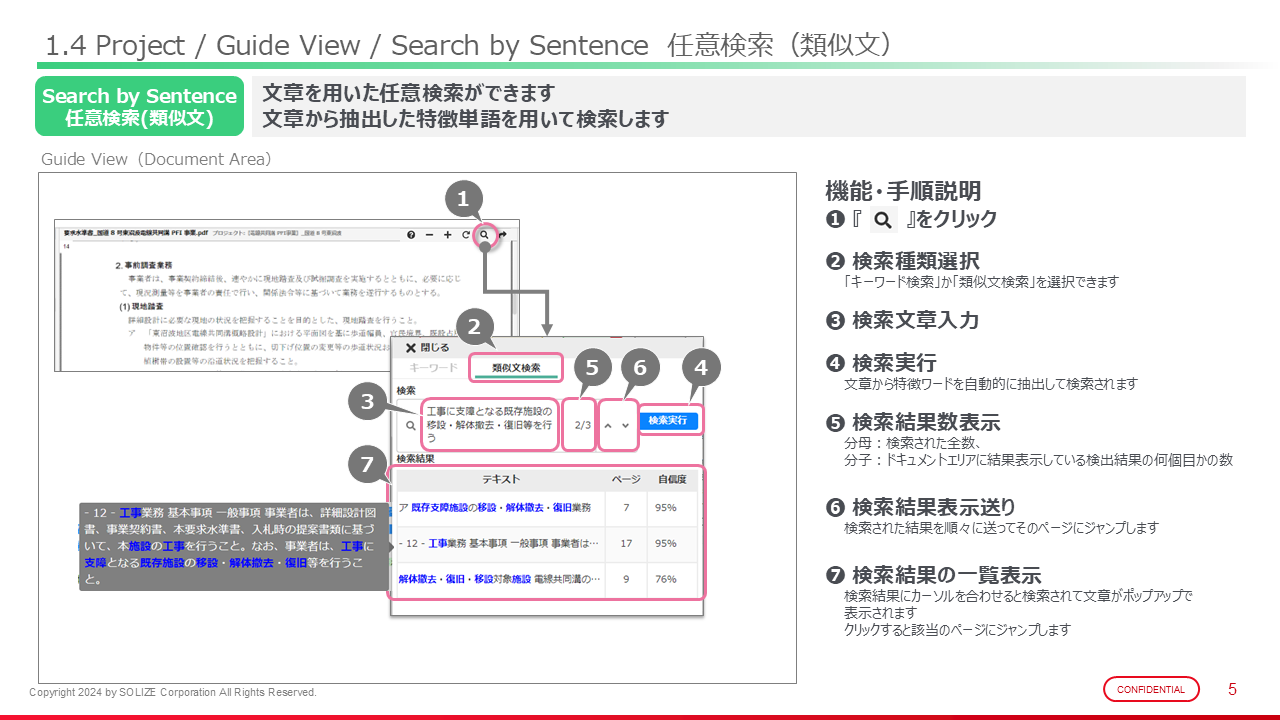Click the 自信度 column header
1280x720 pixels.
point(672,479)
